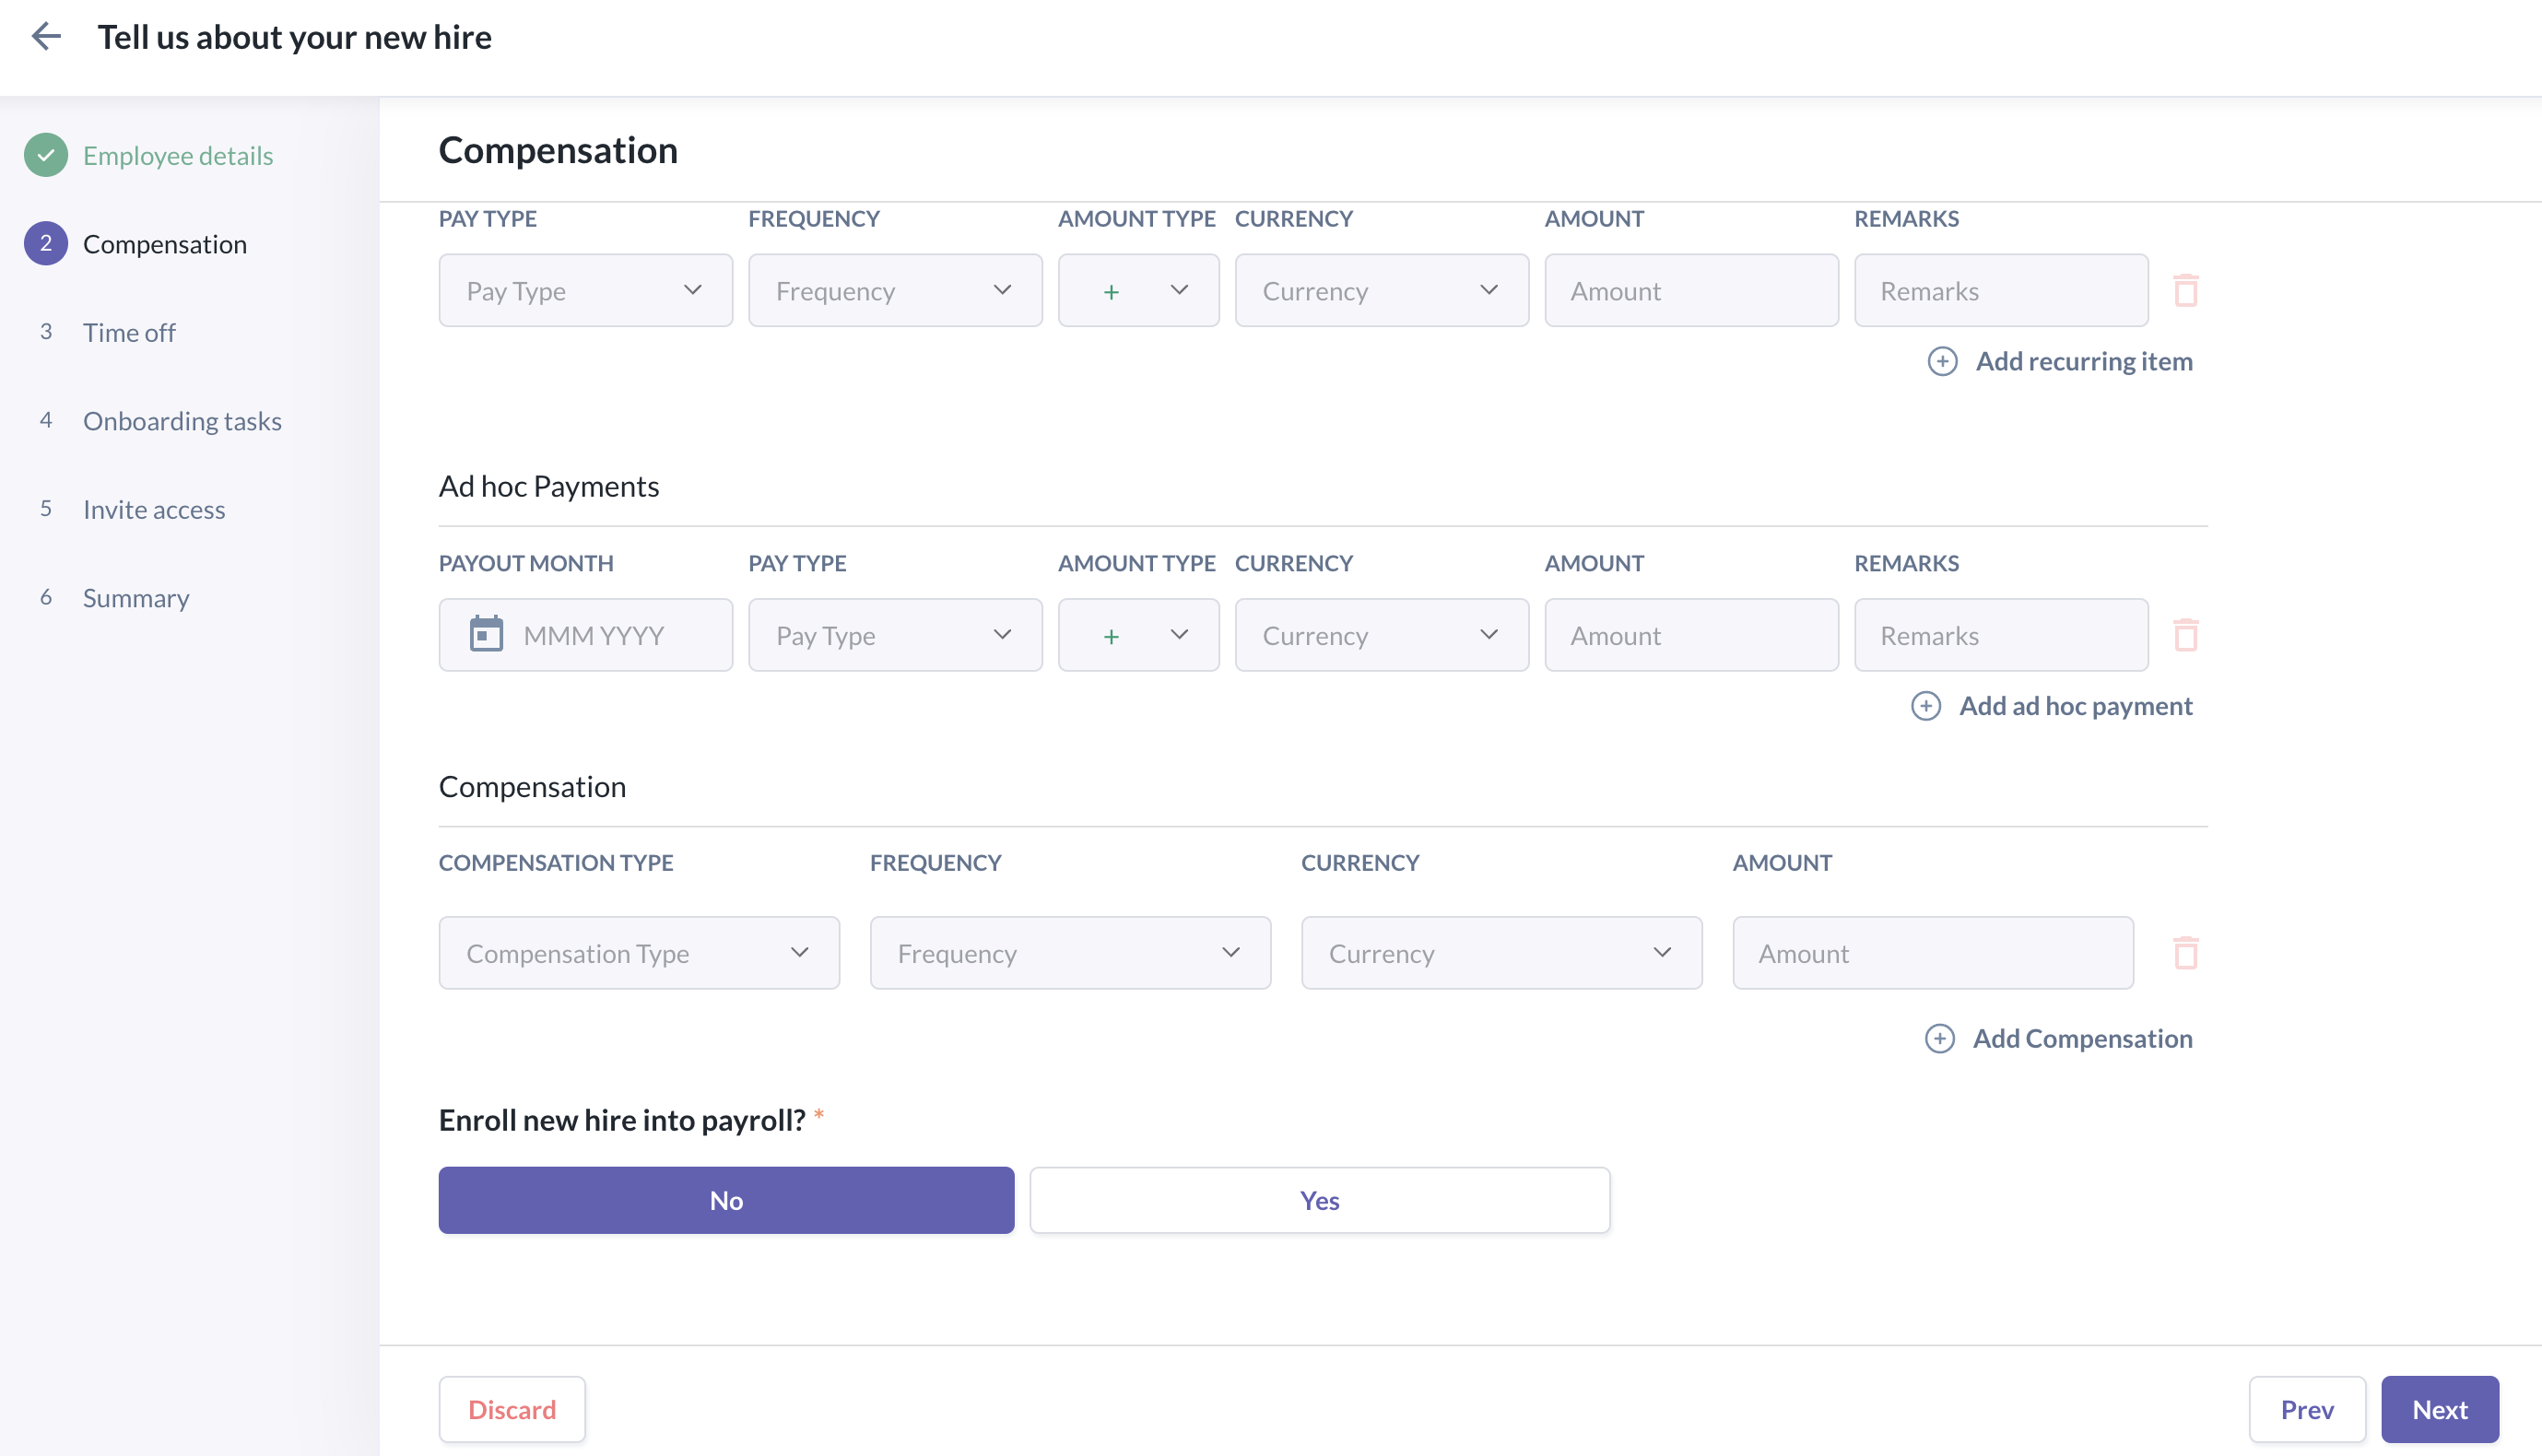Click the recurring item Remarks field
Viewport: 2542px width, 1456px height.
[2000, 291]
